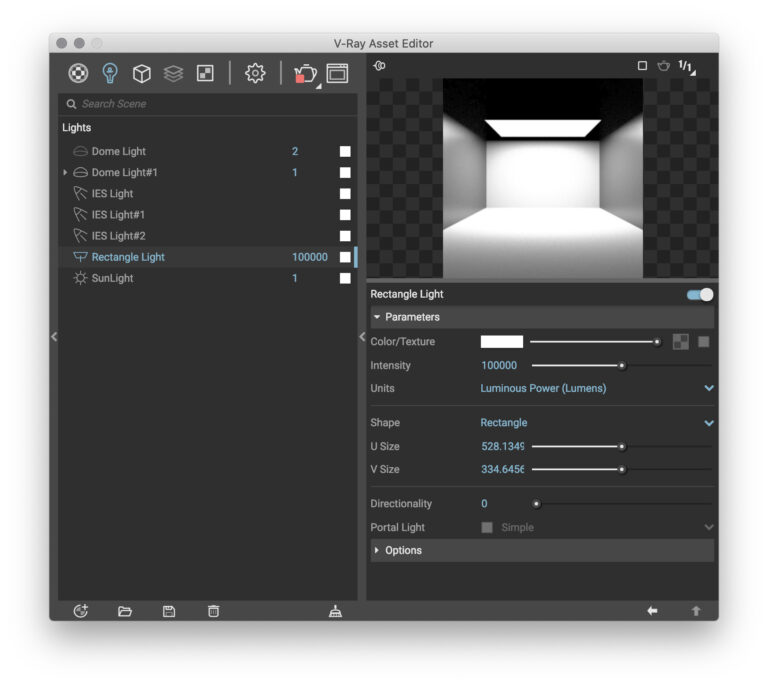Click the Directionality slider handle
The width and height of the screenshot is (768, 686).
click(536, 503)
